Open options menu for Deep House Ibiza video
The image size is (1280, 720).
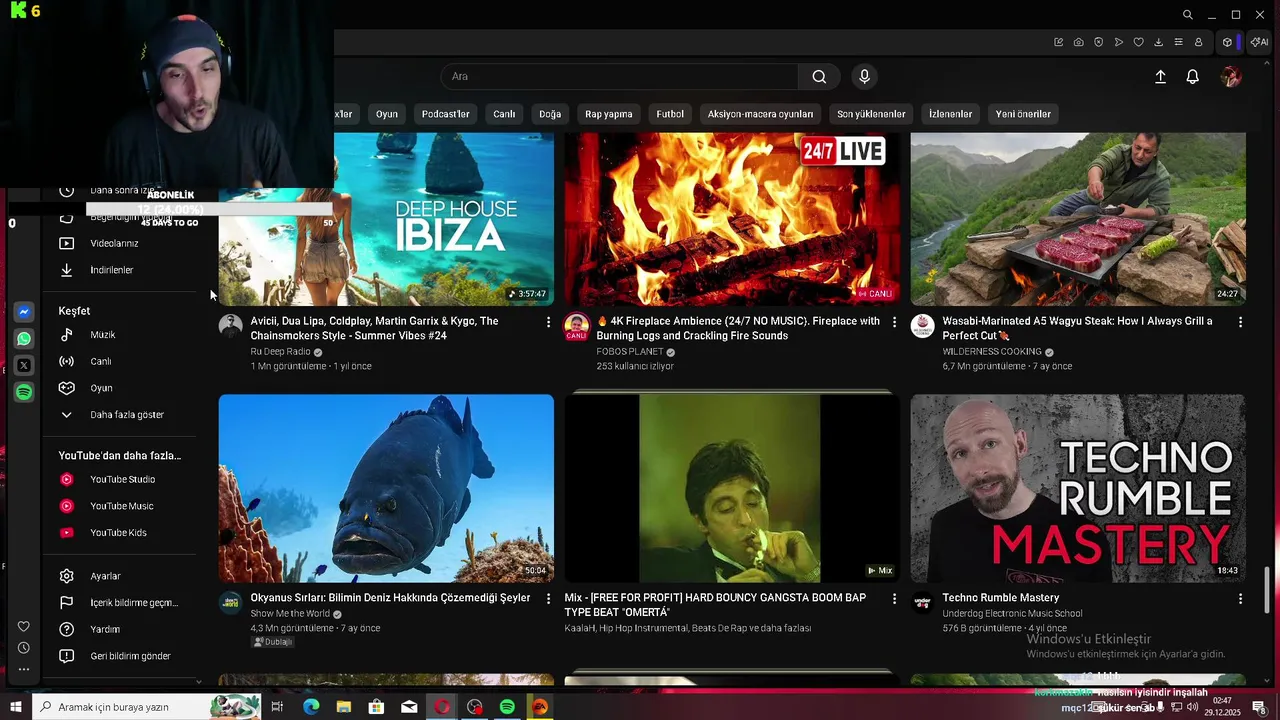tap(548, 322)
